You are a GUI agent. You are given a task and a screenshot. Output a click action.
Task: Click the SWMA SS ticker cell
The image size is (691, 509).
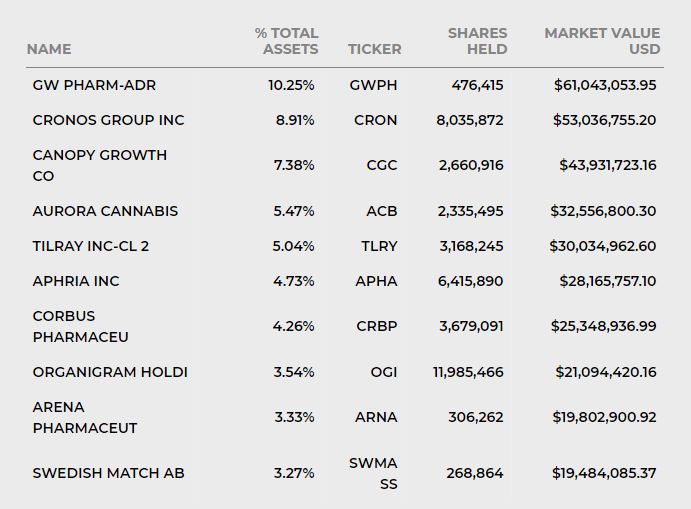click(373, 473)
